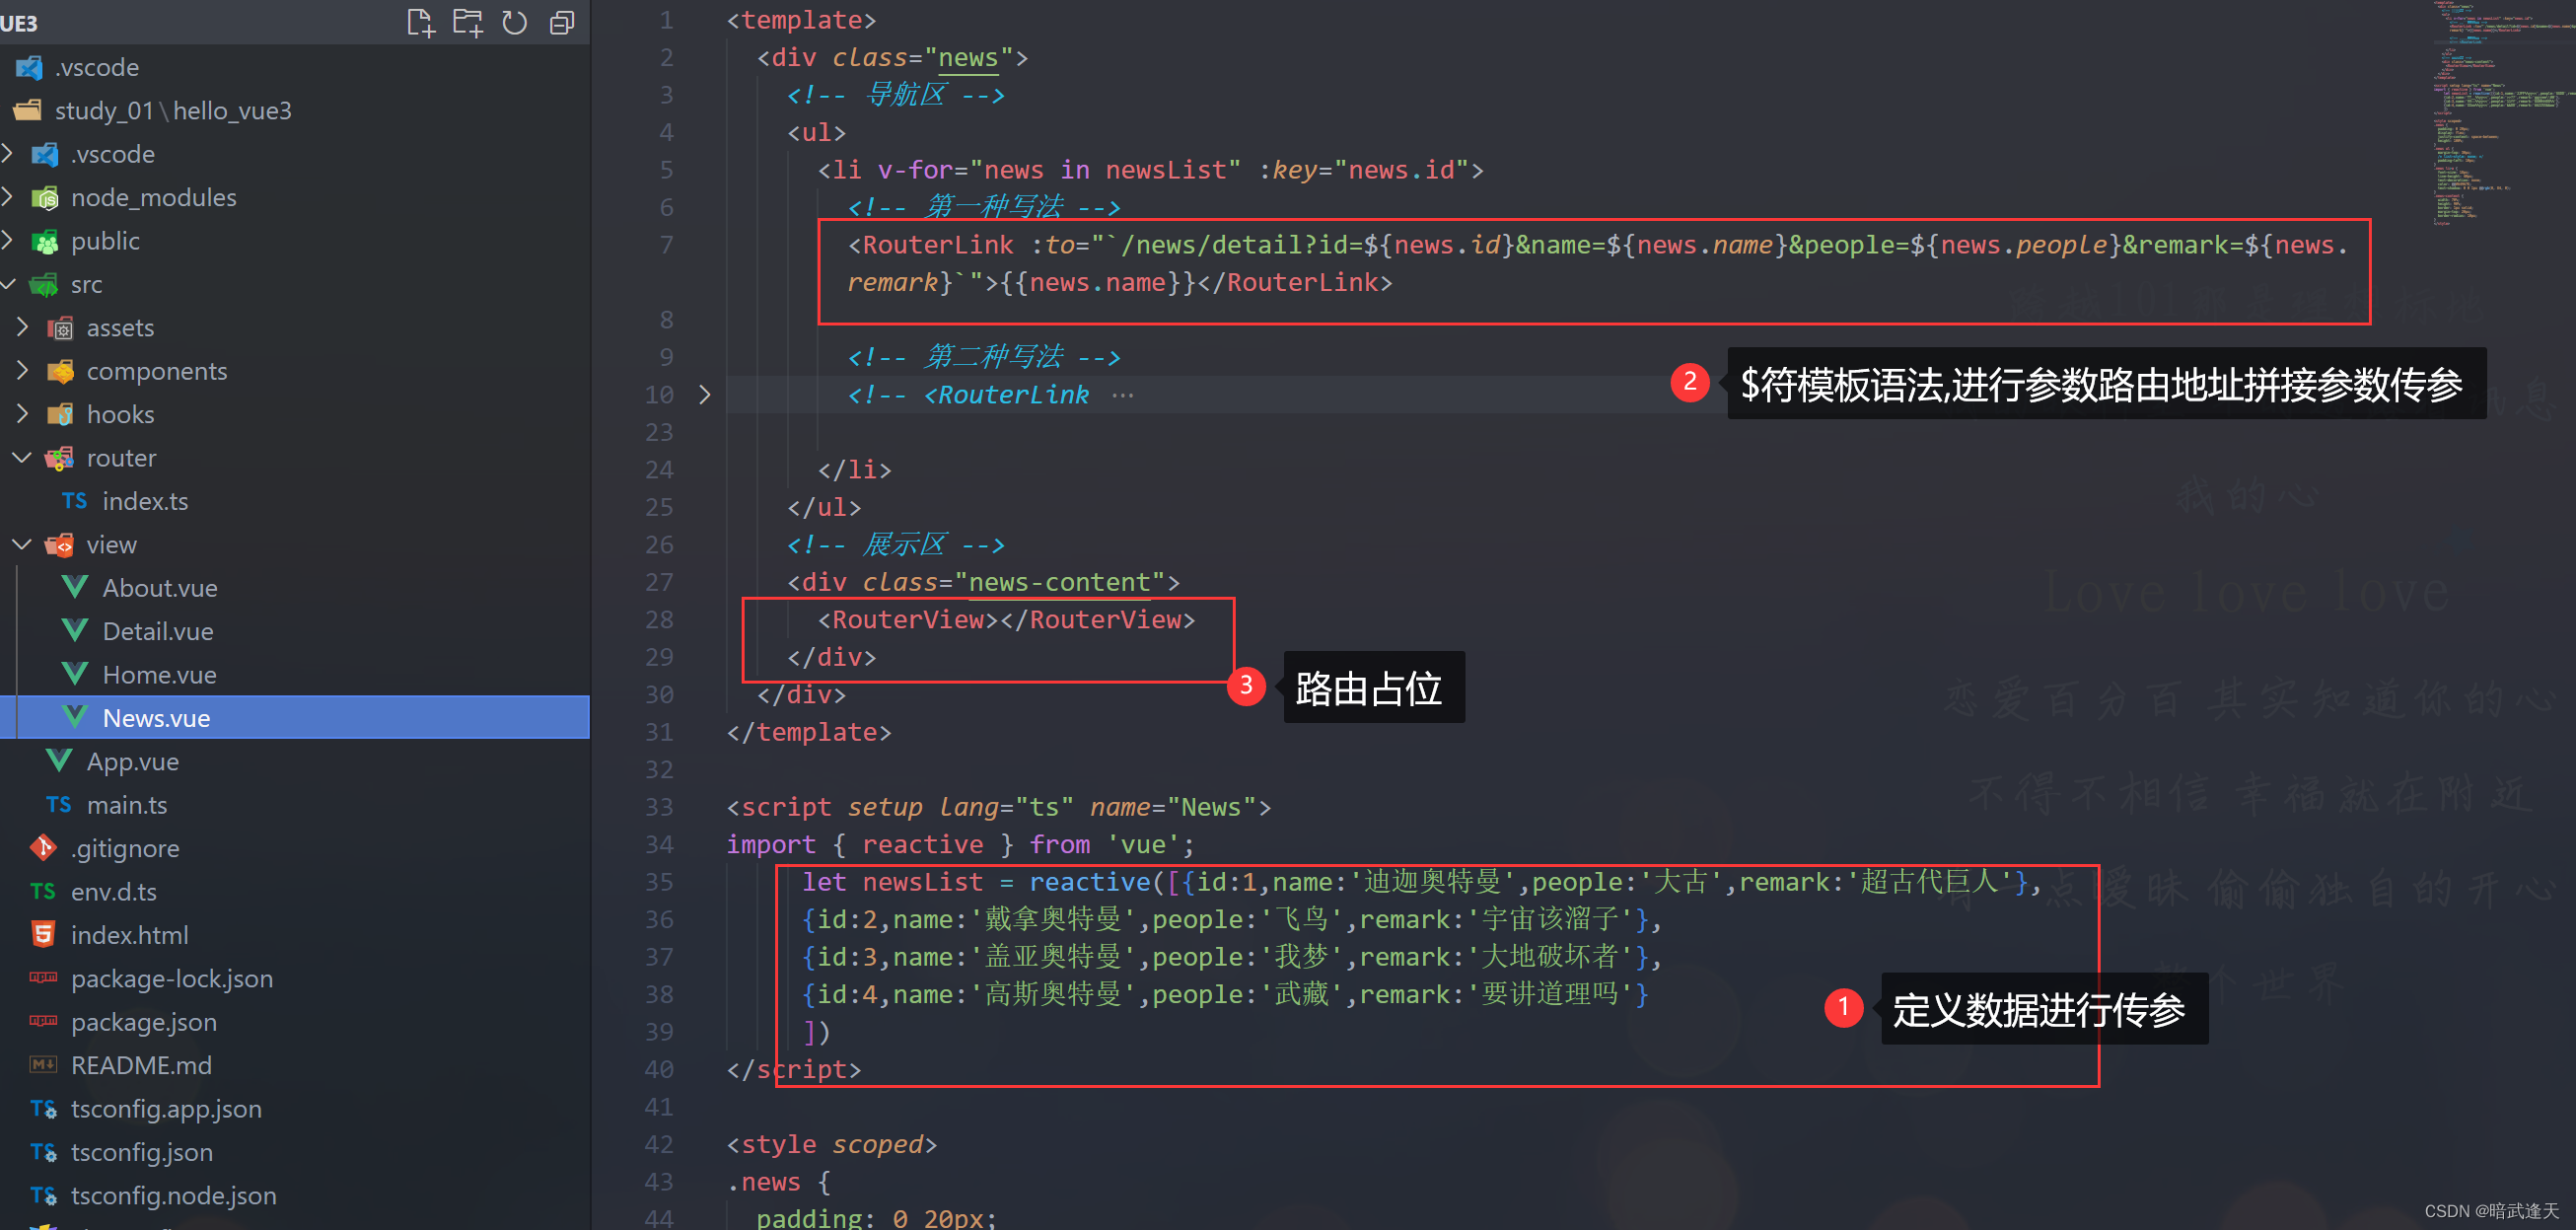Image resolution: width=2576 pixels, height=1230 pixels.
Task: Select News.vue in the file tree
Action: [x=295, y=718]
